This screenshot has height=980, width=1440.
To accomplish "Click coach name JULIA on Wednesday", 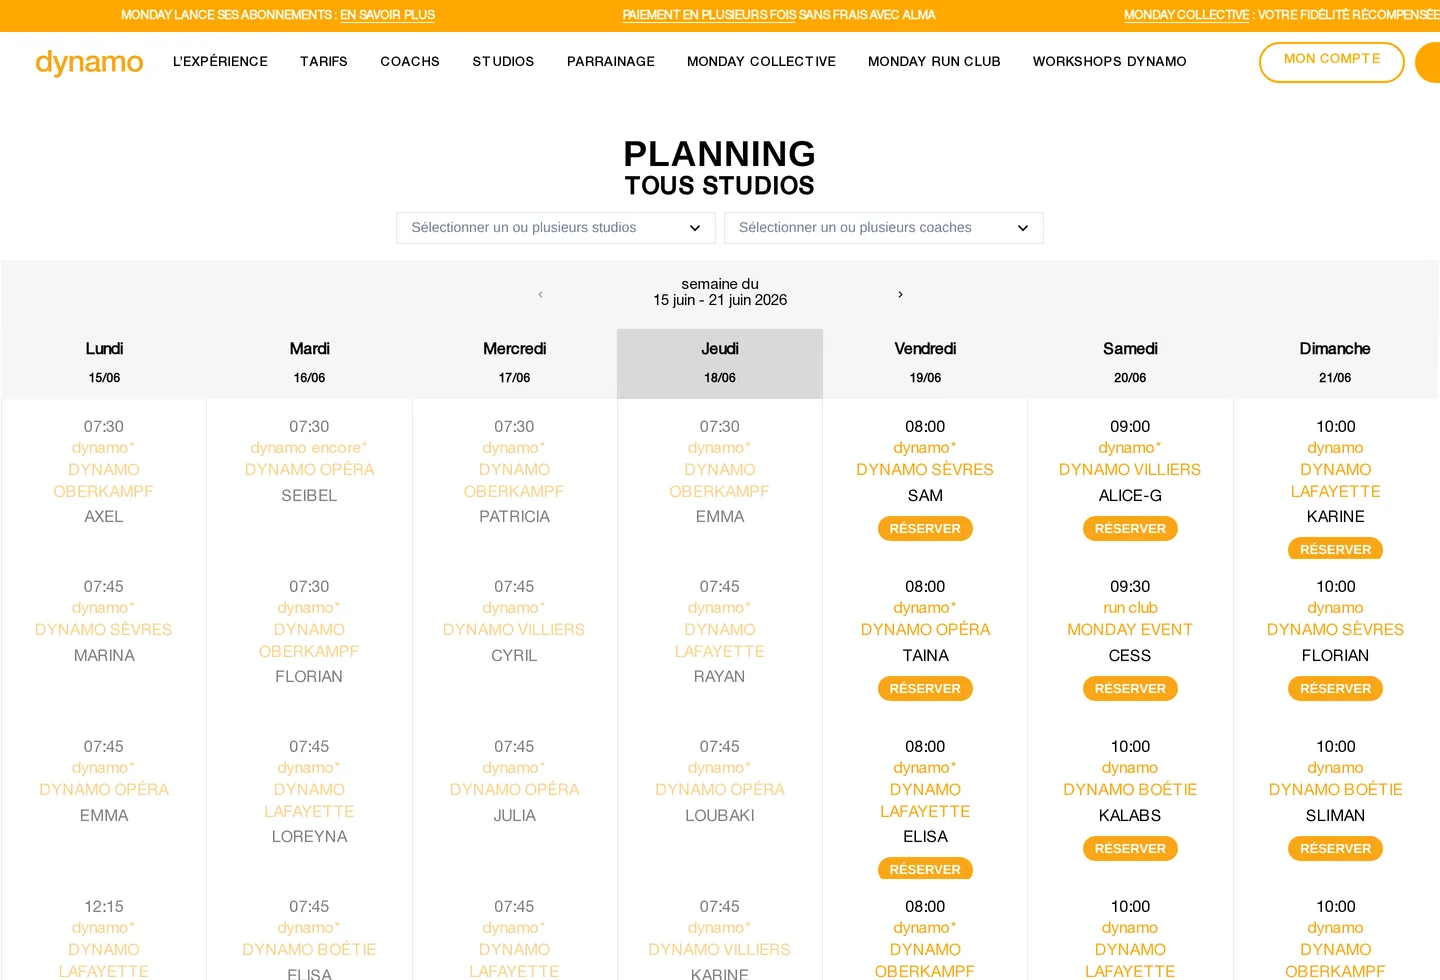I will point(514,816).
